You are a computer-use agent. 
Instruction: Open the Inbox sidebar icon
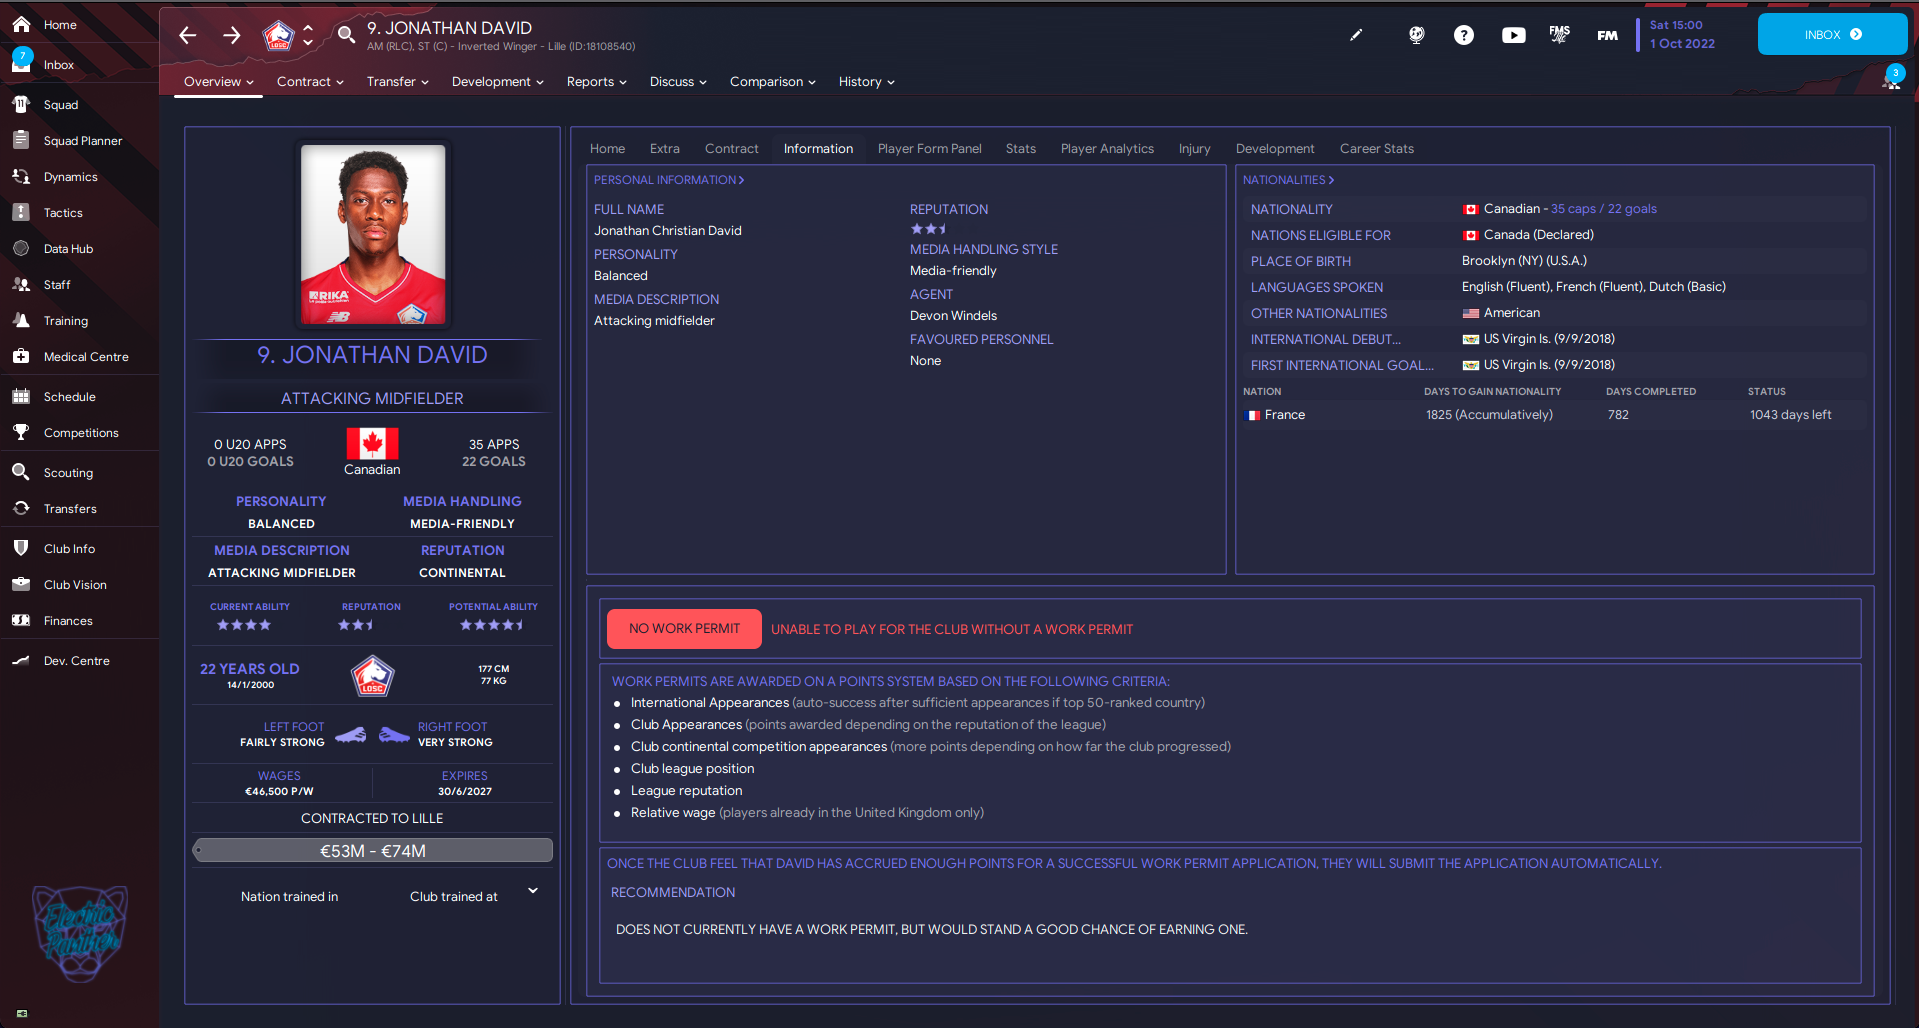21,63
